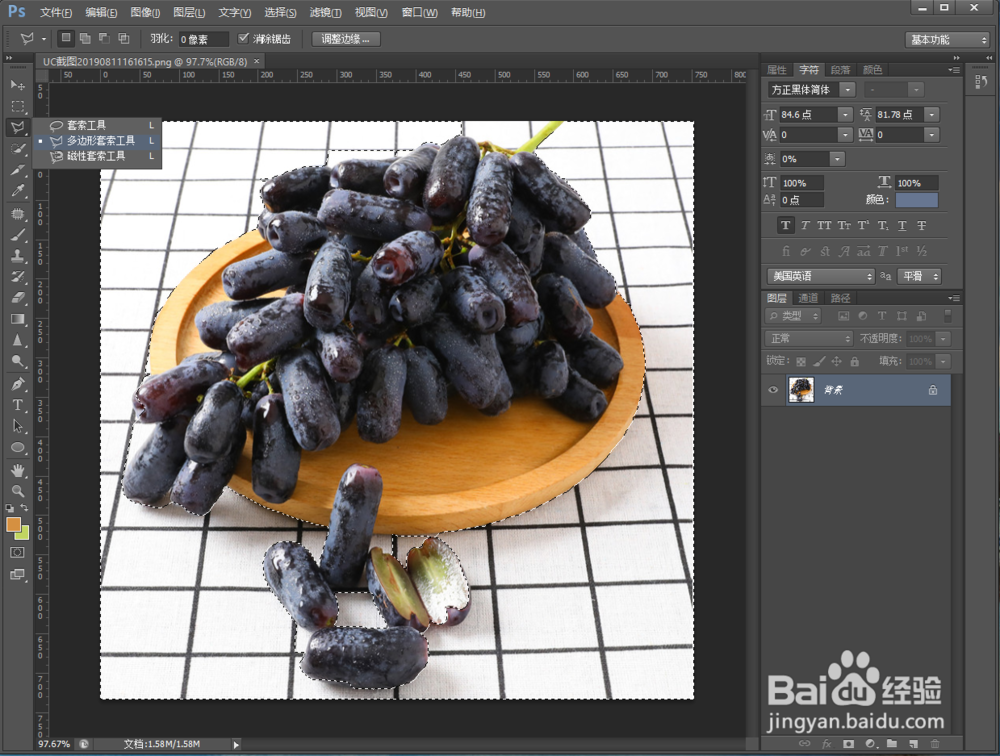
Task: Toggle Faux Bold text style
Action: [786, 225]
